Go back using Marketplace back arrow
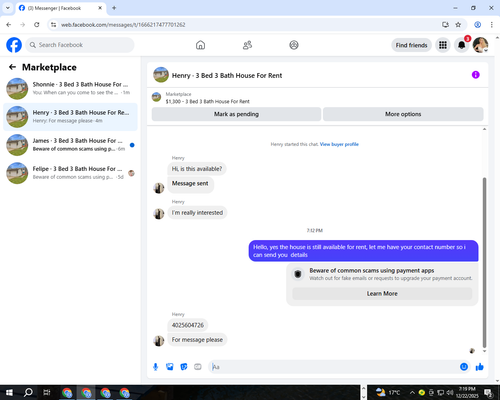The width and height of the screenshot is (500, 400). (x=12, y=67)
